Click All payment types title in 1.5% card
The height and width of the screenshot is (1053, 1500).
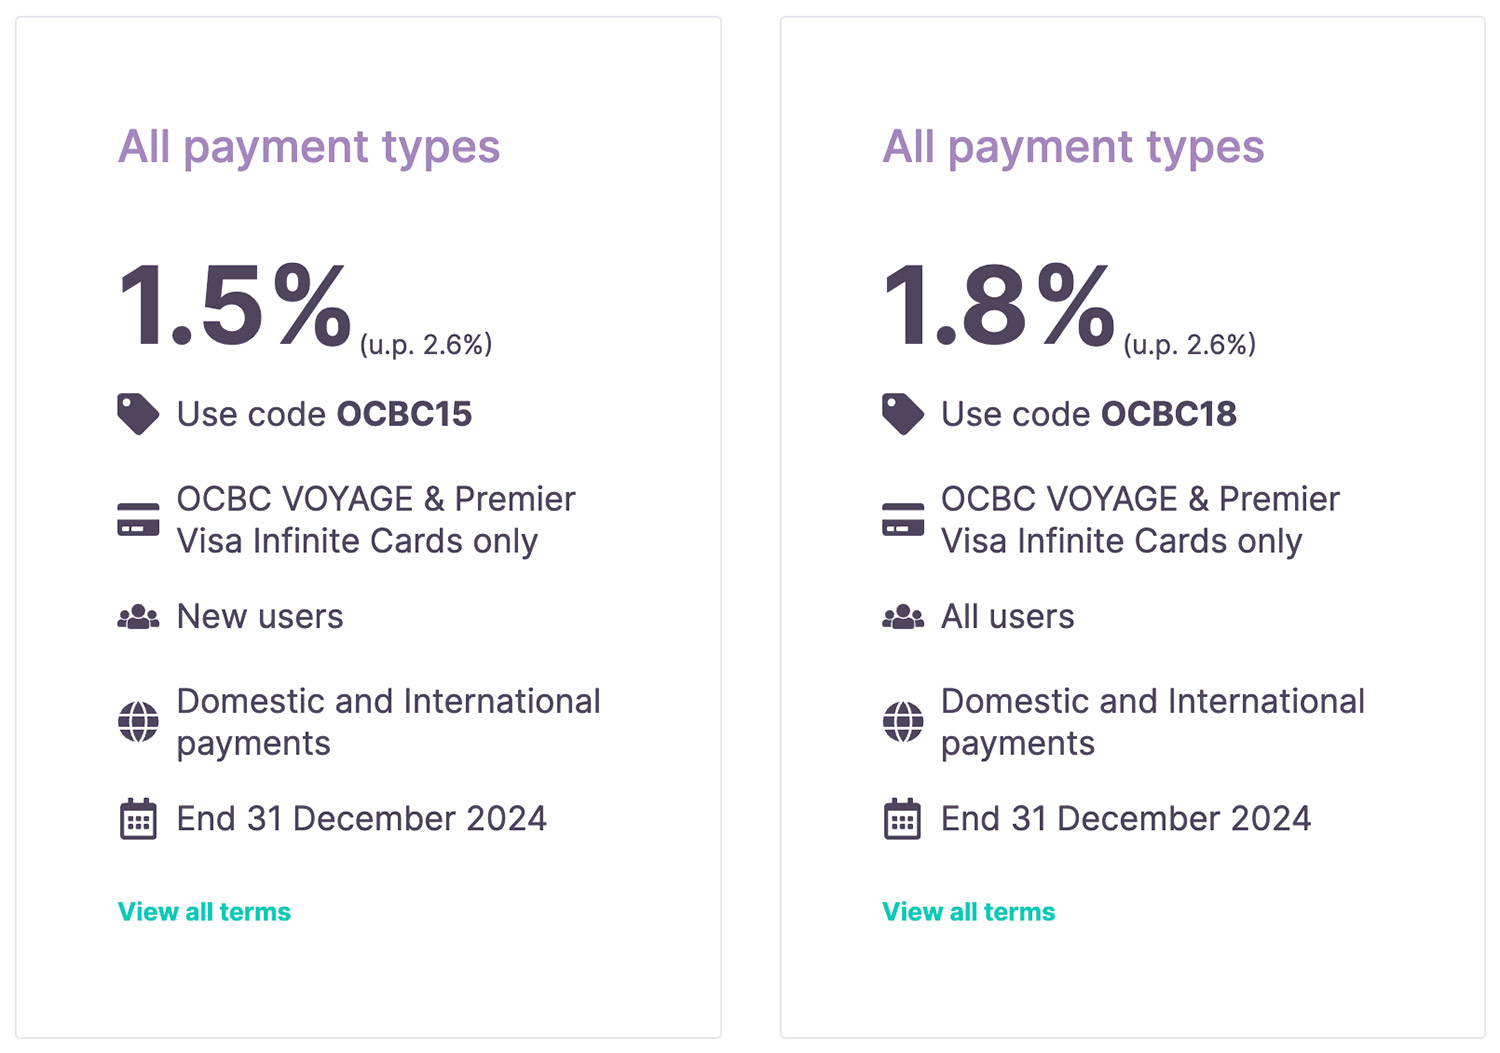coord(309,147)
